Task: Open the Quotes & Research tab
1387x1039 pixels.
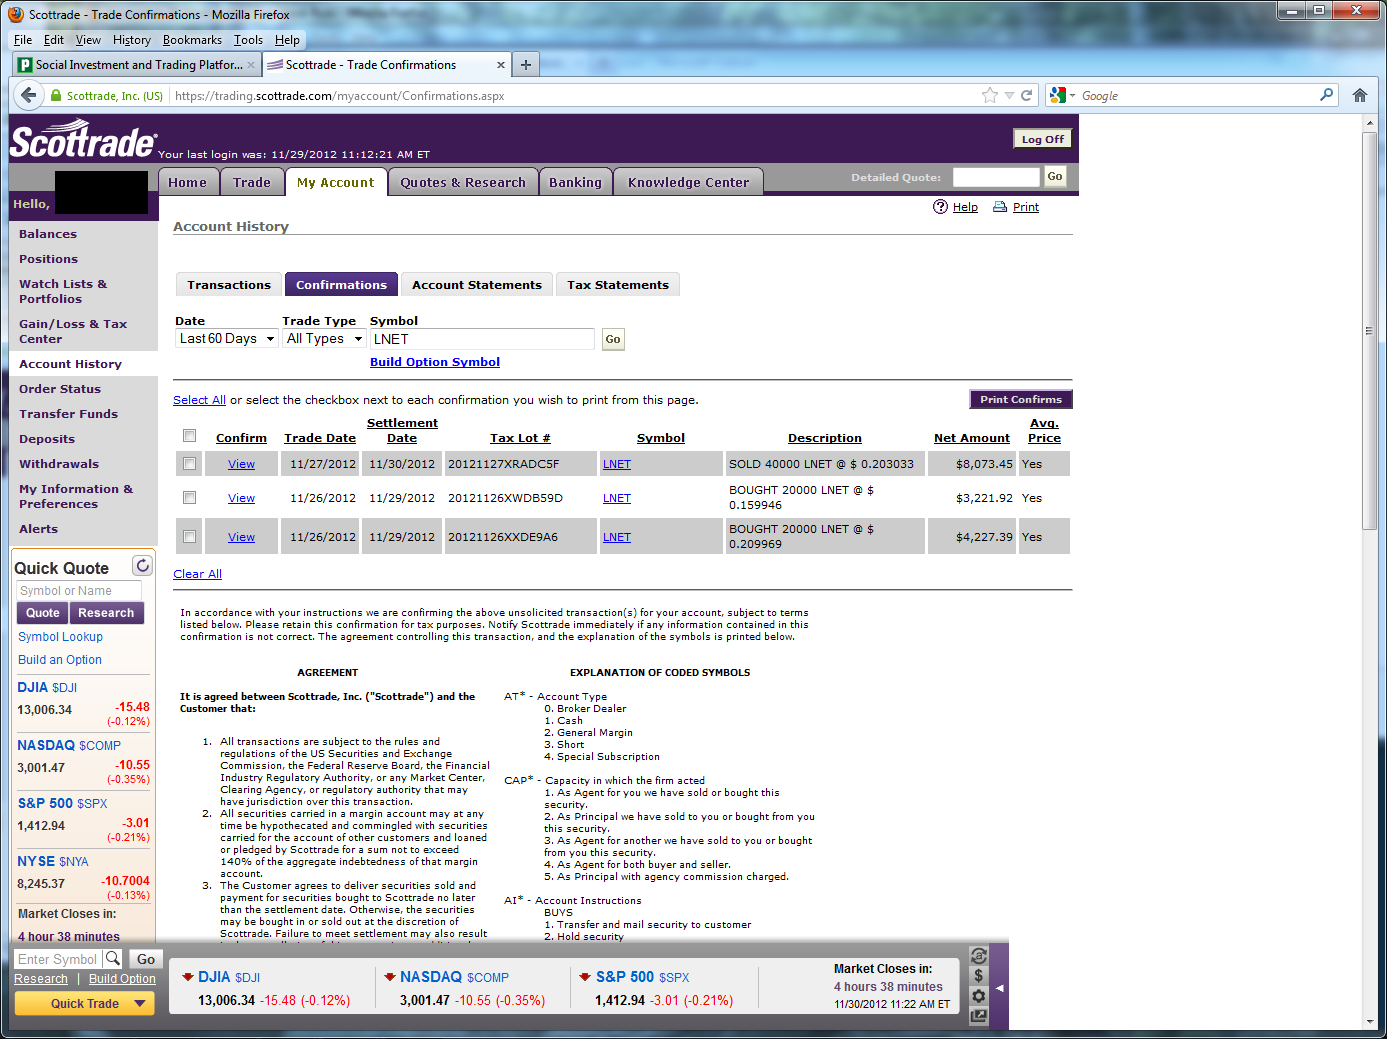Action: click(x=462, y=183)
